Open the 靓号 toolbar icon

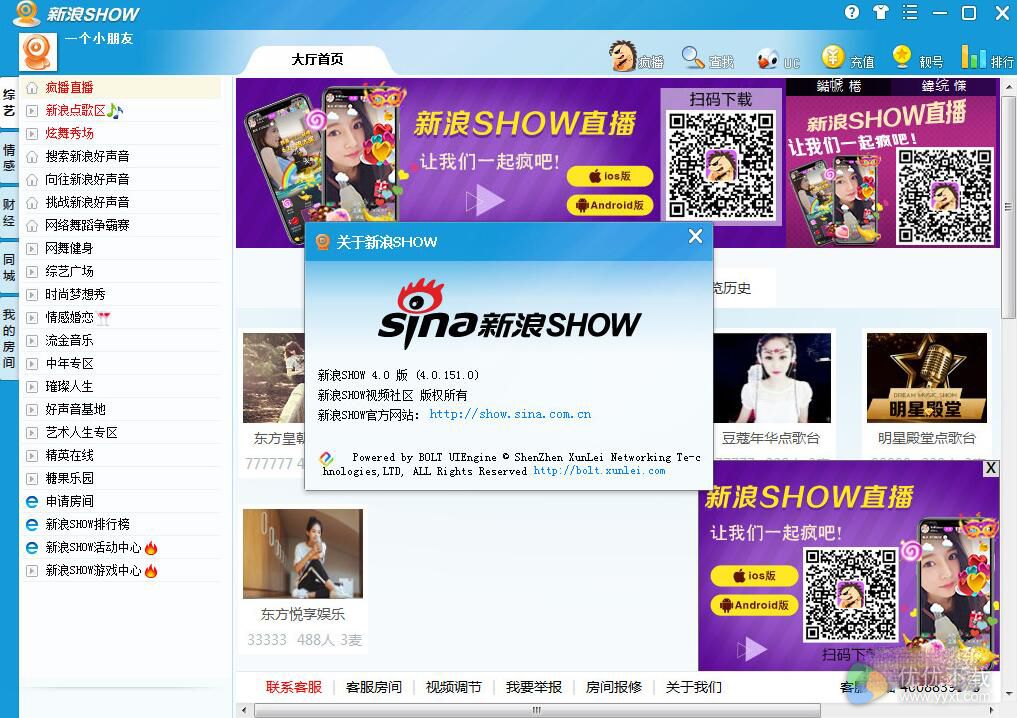click(917, 58)
